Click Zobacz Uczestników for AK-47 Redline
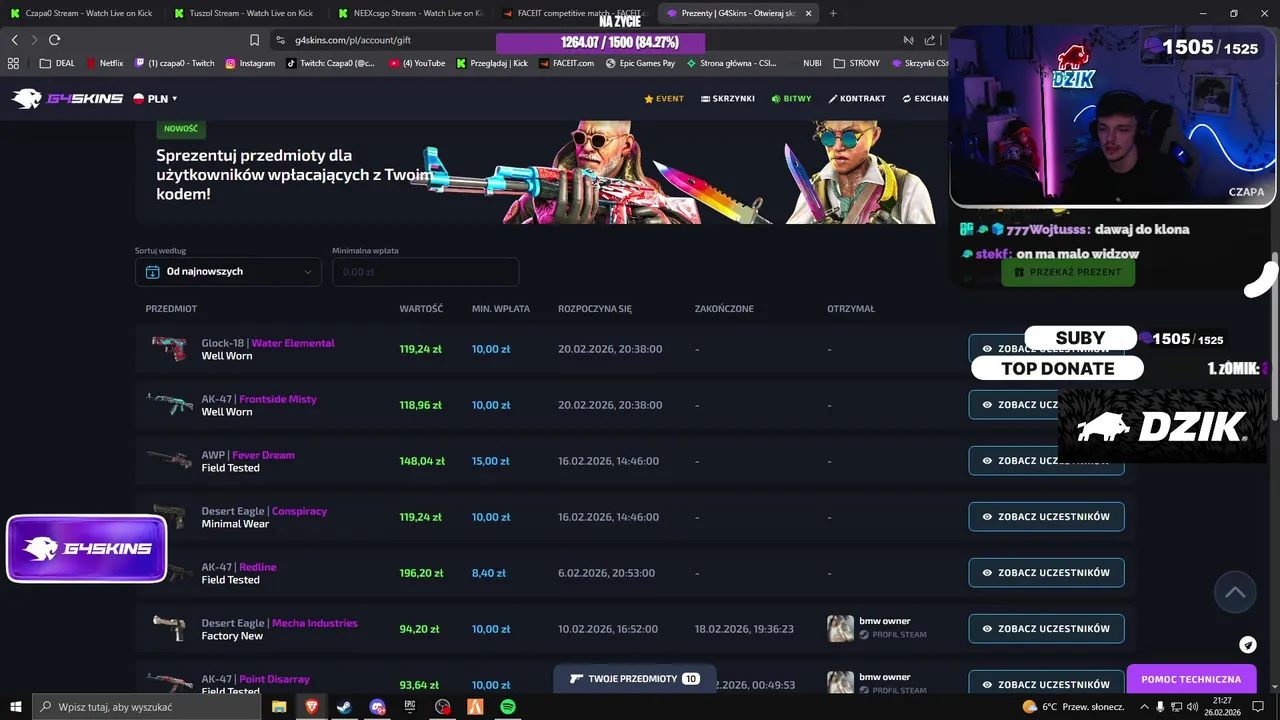1280x720 pixels. point(1046,573)
